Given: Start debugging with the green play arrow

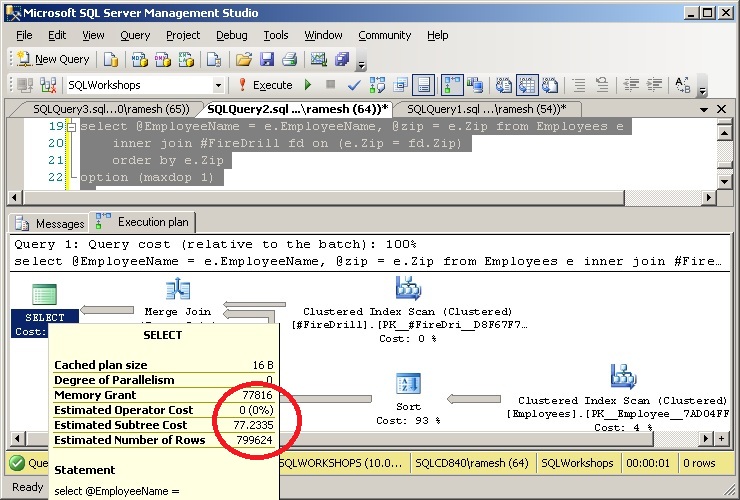Looking at the screenshot, I should point(308,85).
